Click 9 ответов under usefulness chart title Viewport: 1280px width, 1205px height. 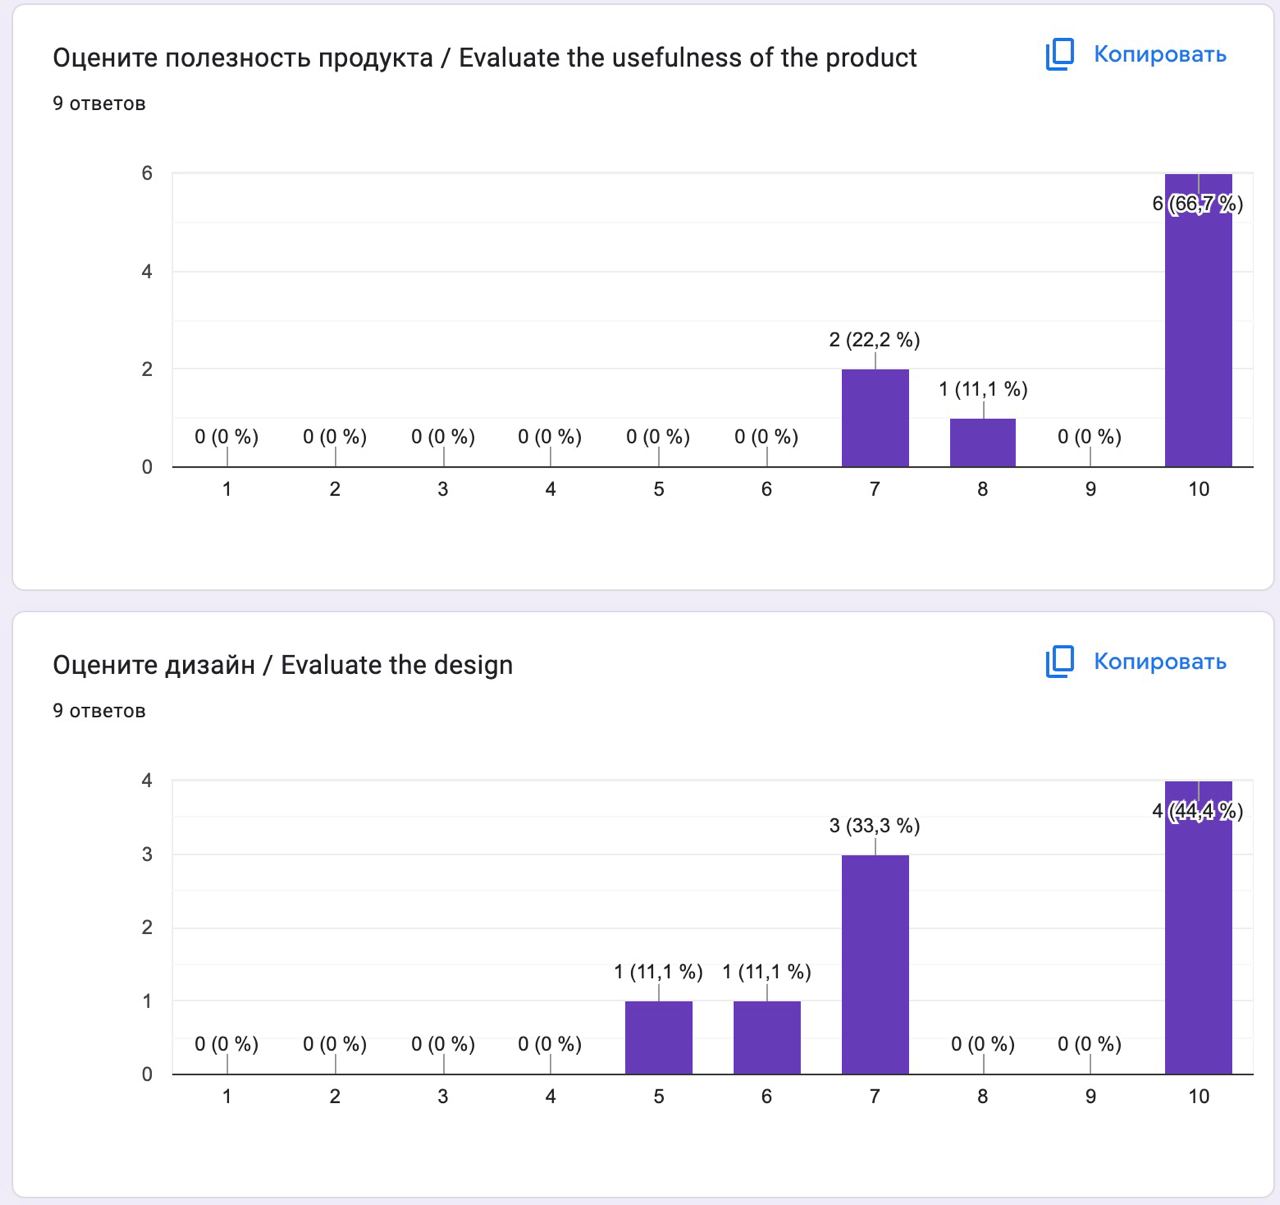tap(99, 104)
